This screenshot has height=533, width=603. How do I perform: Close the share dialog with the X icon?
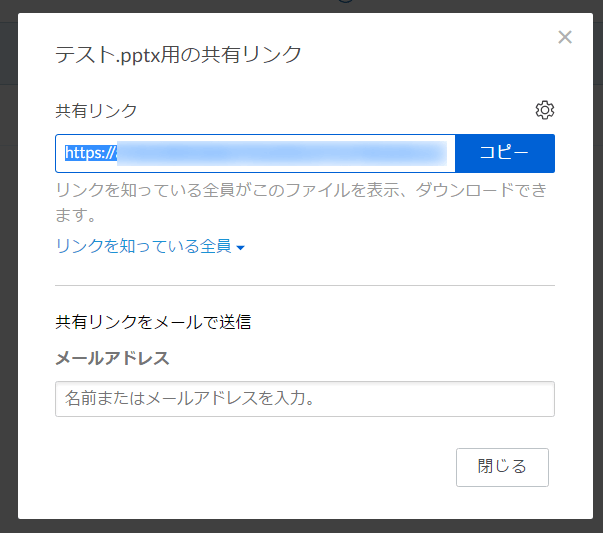(565, 38)
